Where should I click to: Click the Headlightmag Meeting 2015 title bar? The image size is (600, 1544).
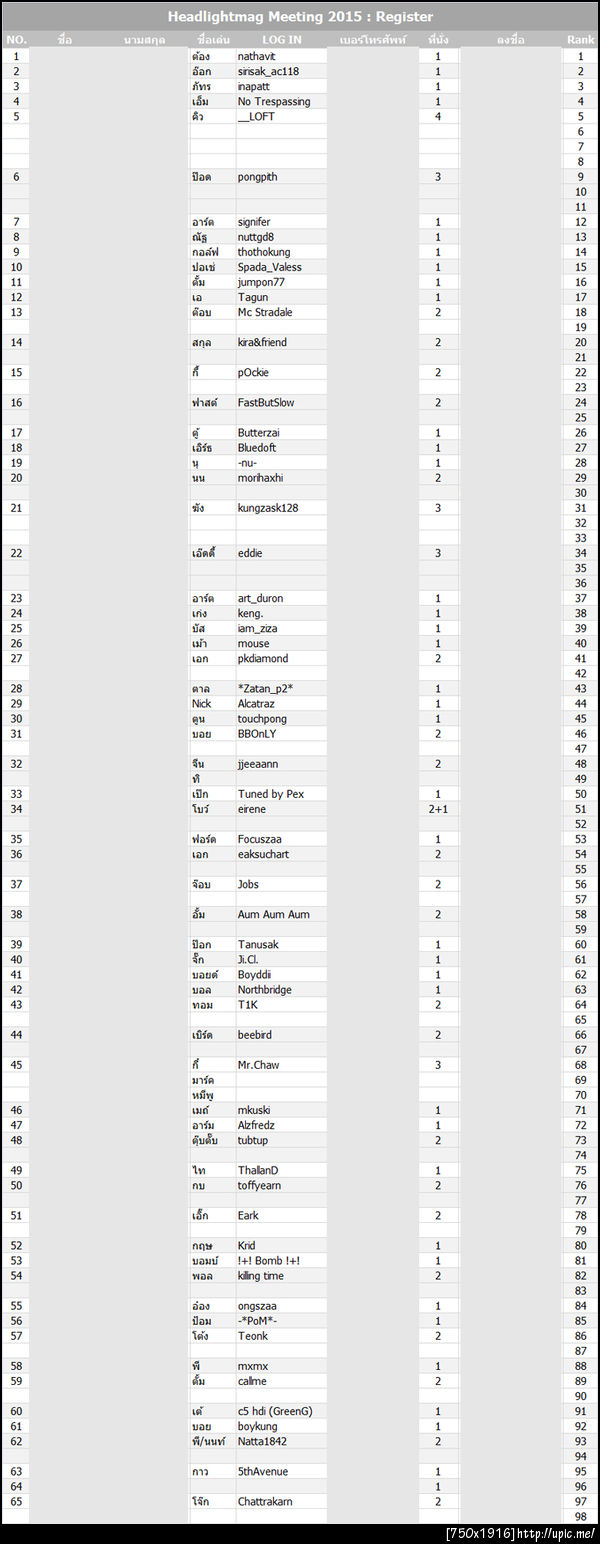(x=300, y=17)
